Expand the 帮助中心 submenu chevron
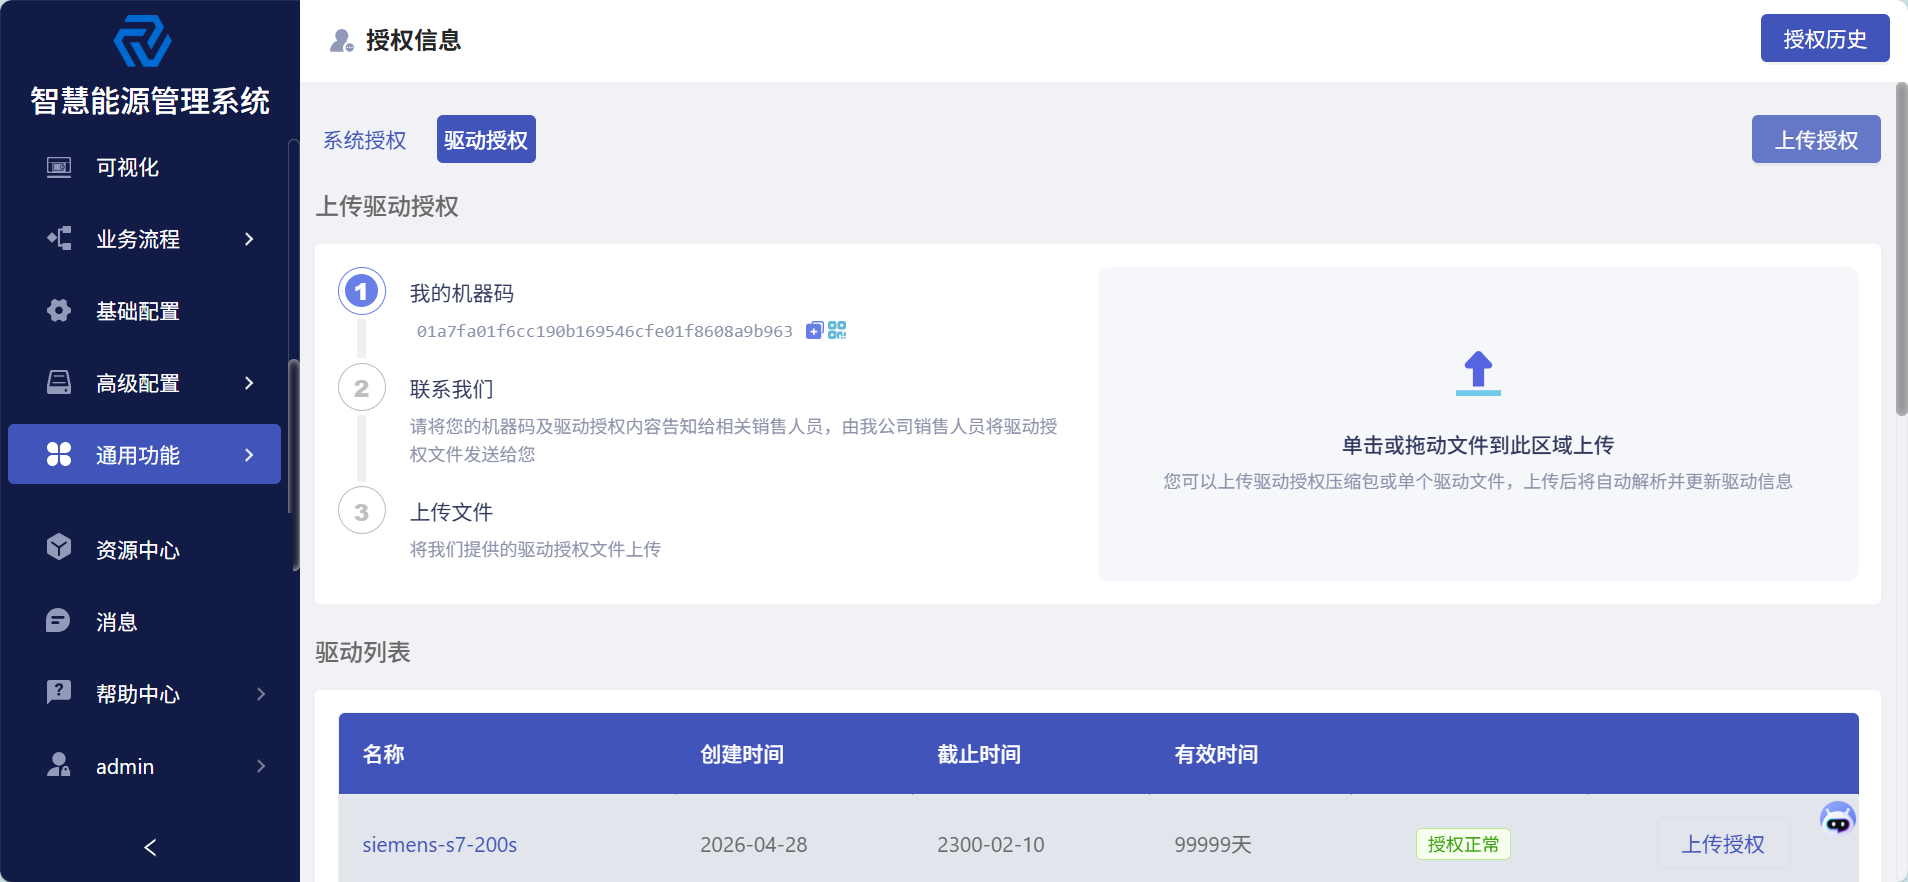The image size is (1908, 882). (x=261, y=694)
